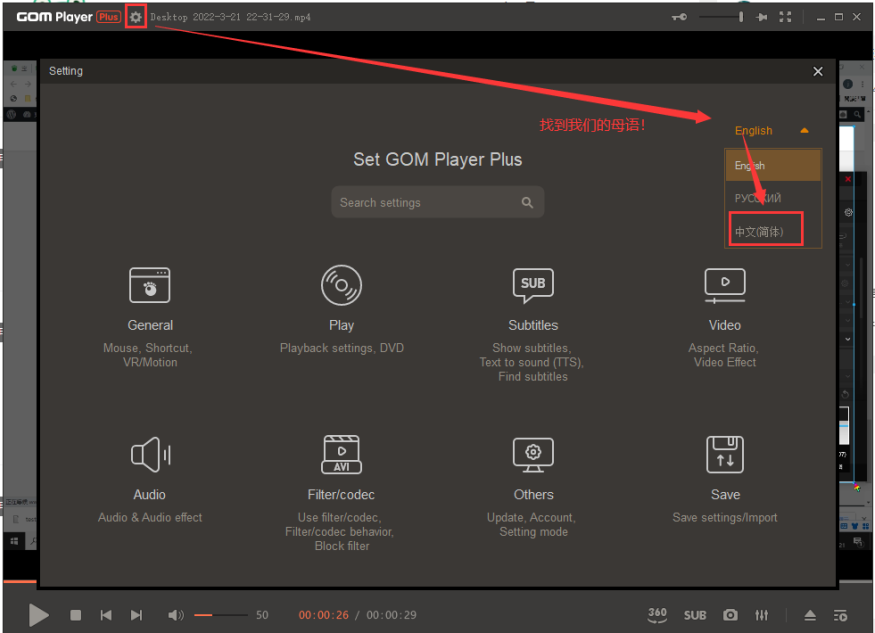Click the key/lock icon in title bar

point(679,17)
